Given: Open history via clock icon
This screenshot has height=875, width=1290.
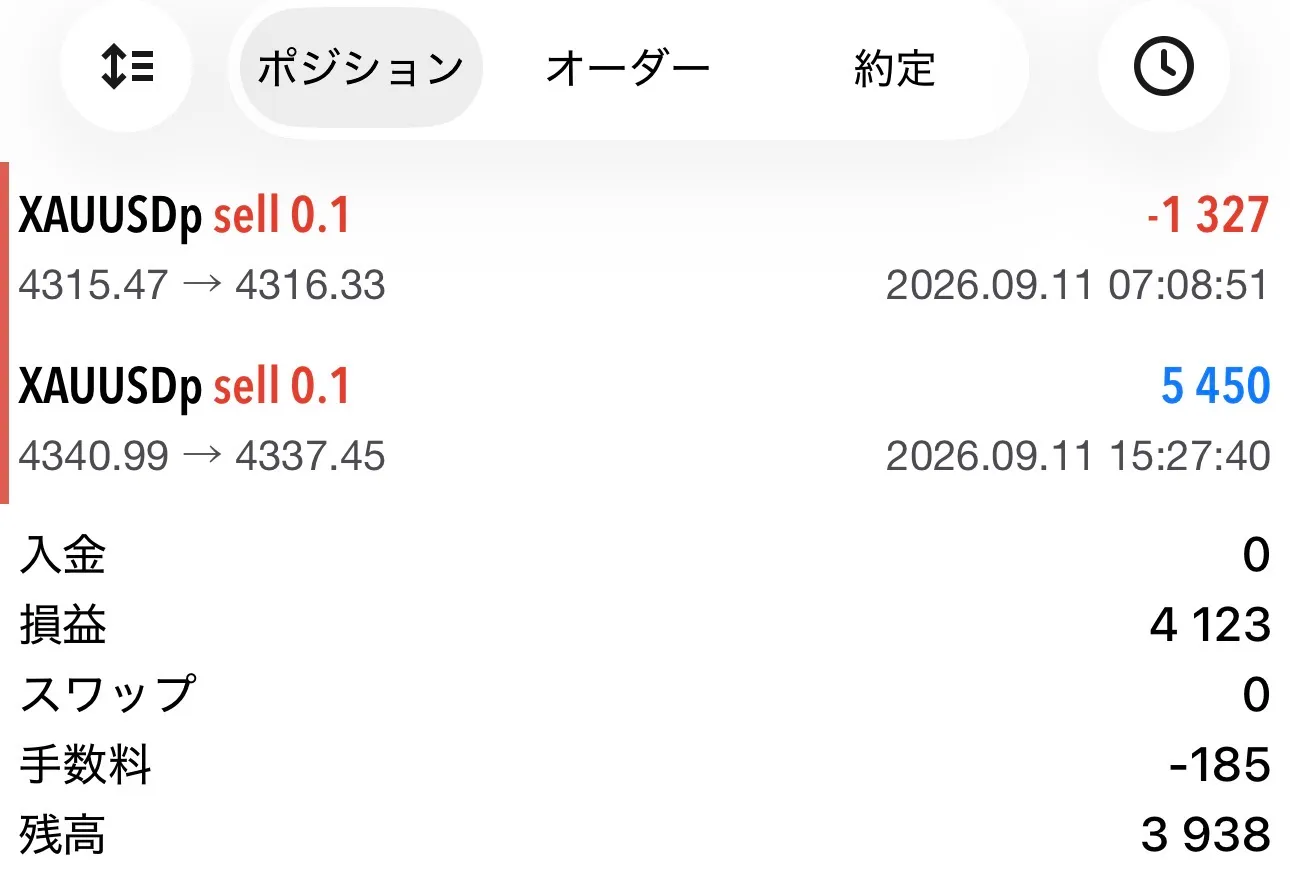Looking at the screenshot, I should point(1163,68).
